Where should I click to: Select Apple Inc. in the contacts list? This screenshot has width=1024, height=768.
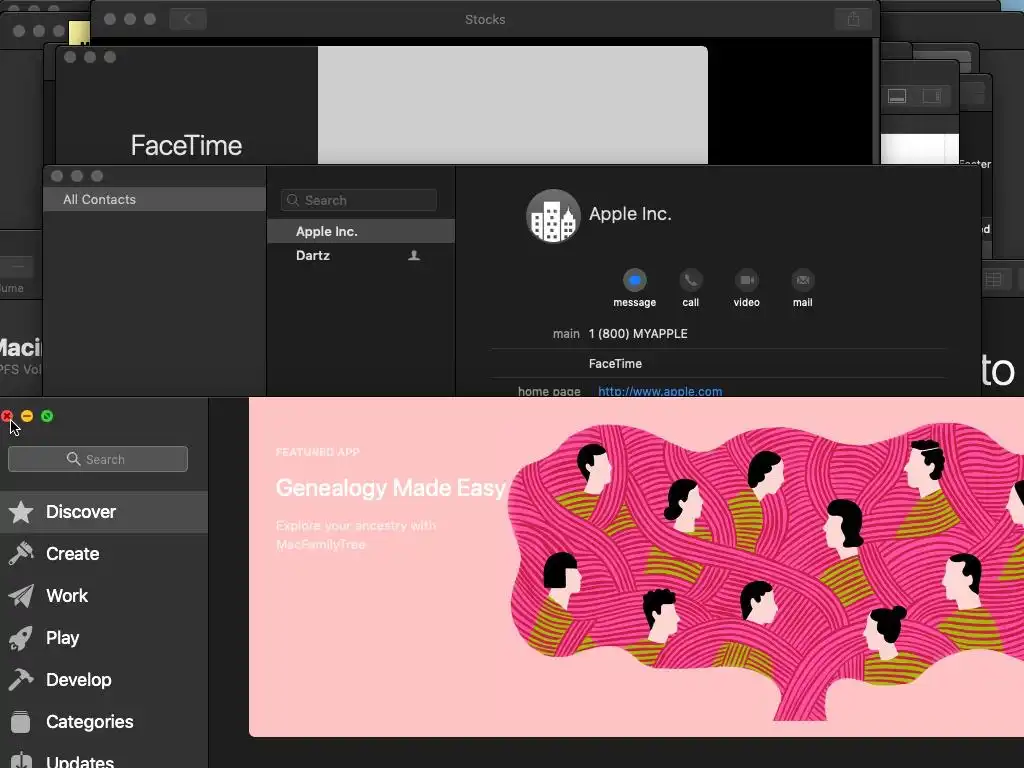pyautogui.click(x=360, y=231)
